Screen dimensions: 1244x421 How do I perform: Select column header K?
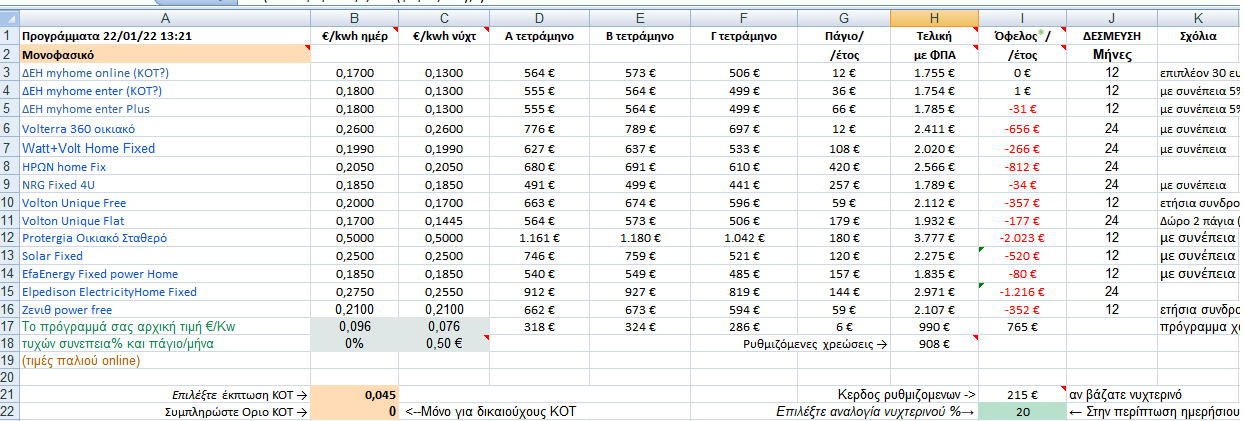(1199, 17)
